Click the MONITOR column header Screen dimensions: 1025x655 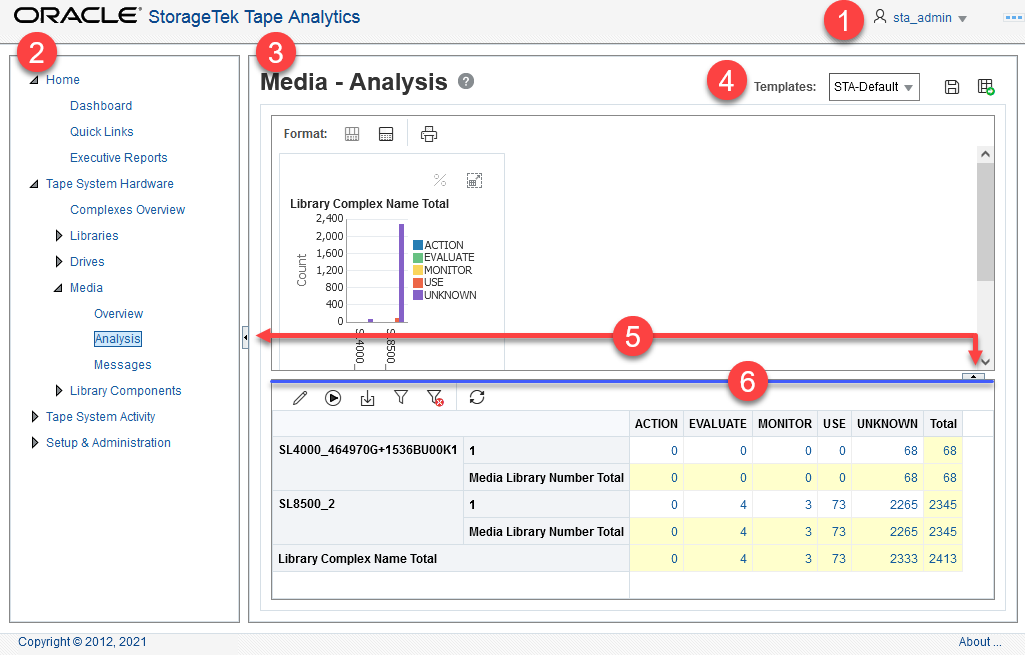(x=784, y=424)
